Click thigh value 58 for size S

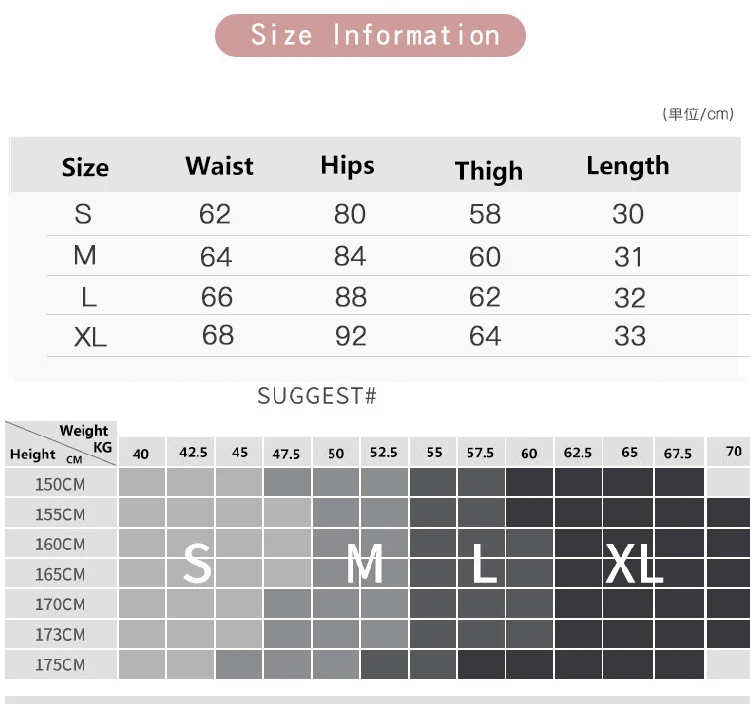coord(485,214)
